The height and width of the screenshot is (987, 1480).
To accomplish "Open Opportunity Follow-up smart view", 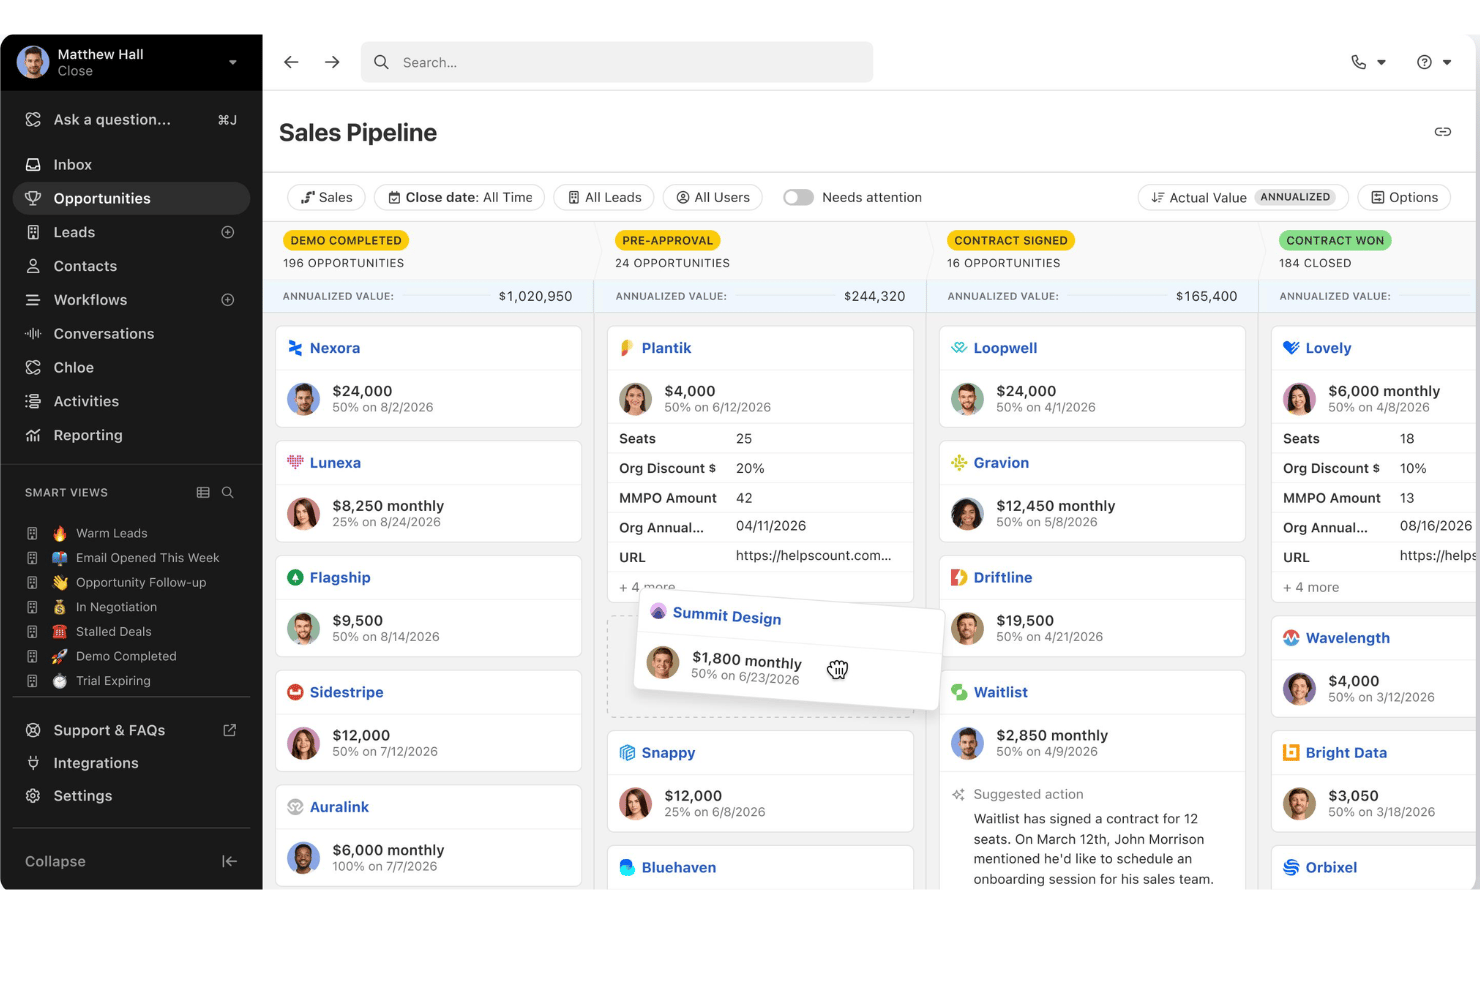I will click(140, 582).
